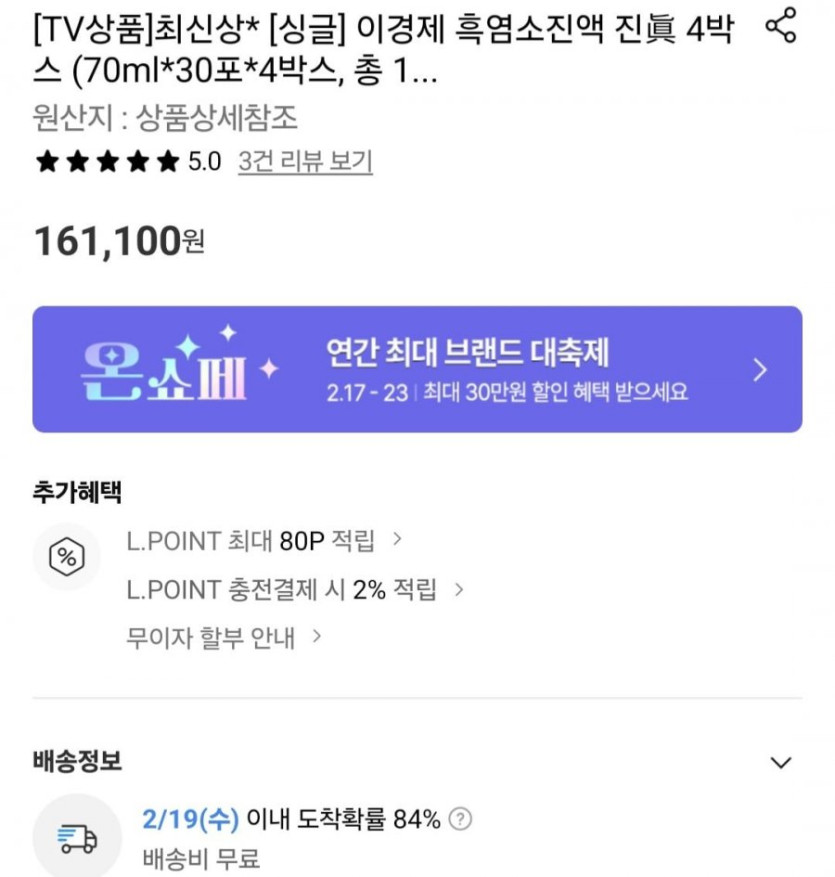Click the right arrow on the brand festival banner
The height and width of the screenshot is (877, 835).
(760, 370)
